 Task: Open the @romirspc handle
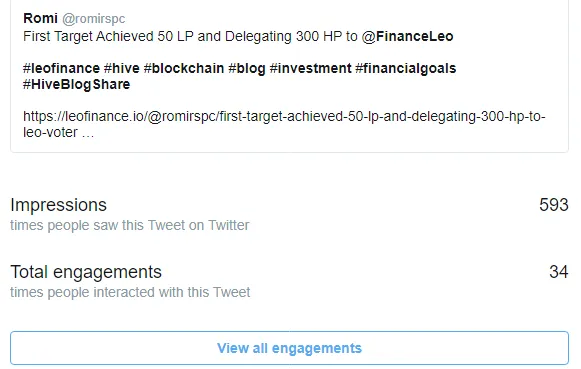[x=94, y=19]
